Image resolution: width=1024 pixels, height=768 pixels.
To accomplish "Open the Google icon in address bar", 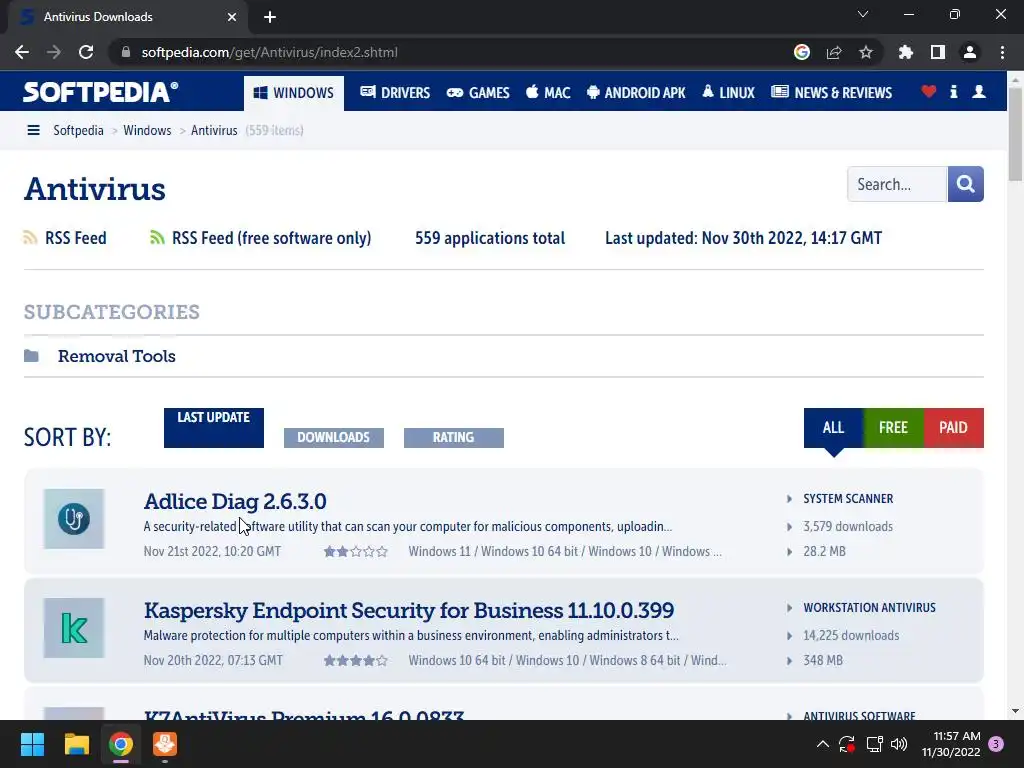I will point(801,52).
